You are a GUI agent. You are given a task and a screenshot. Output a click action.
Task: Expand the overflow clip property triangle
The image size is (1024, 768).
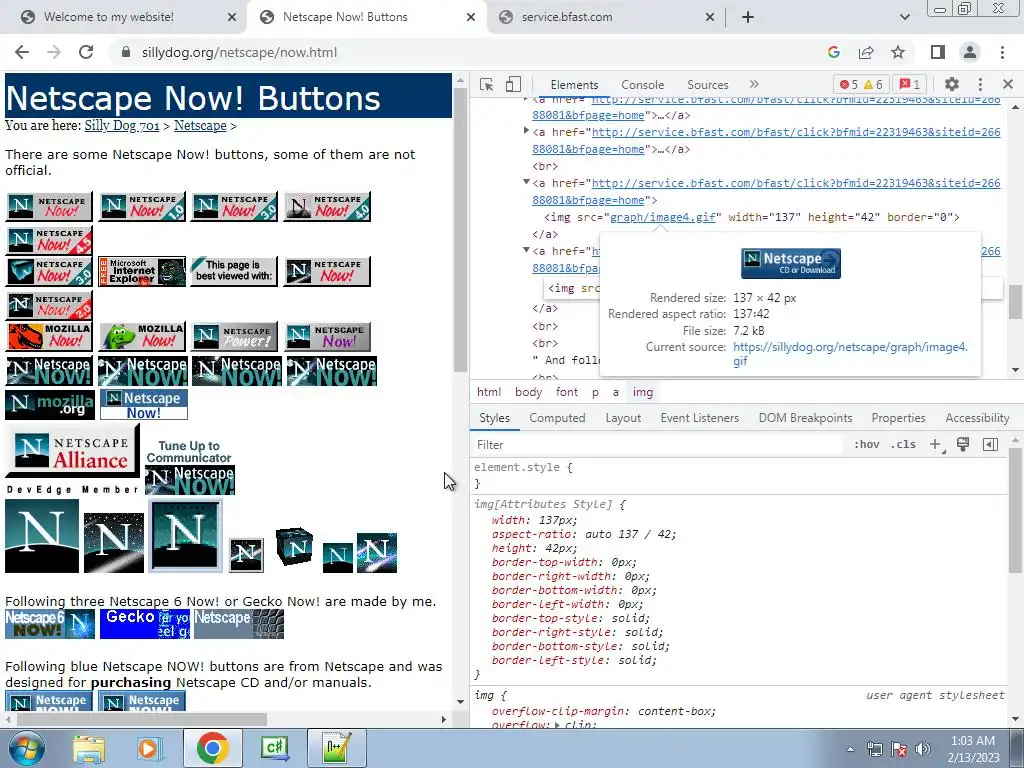tap(560, 725)
